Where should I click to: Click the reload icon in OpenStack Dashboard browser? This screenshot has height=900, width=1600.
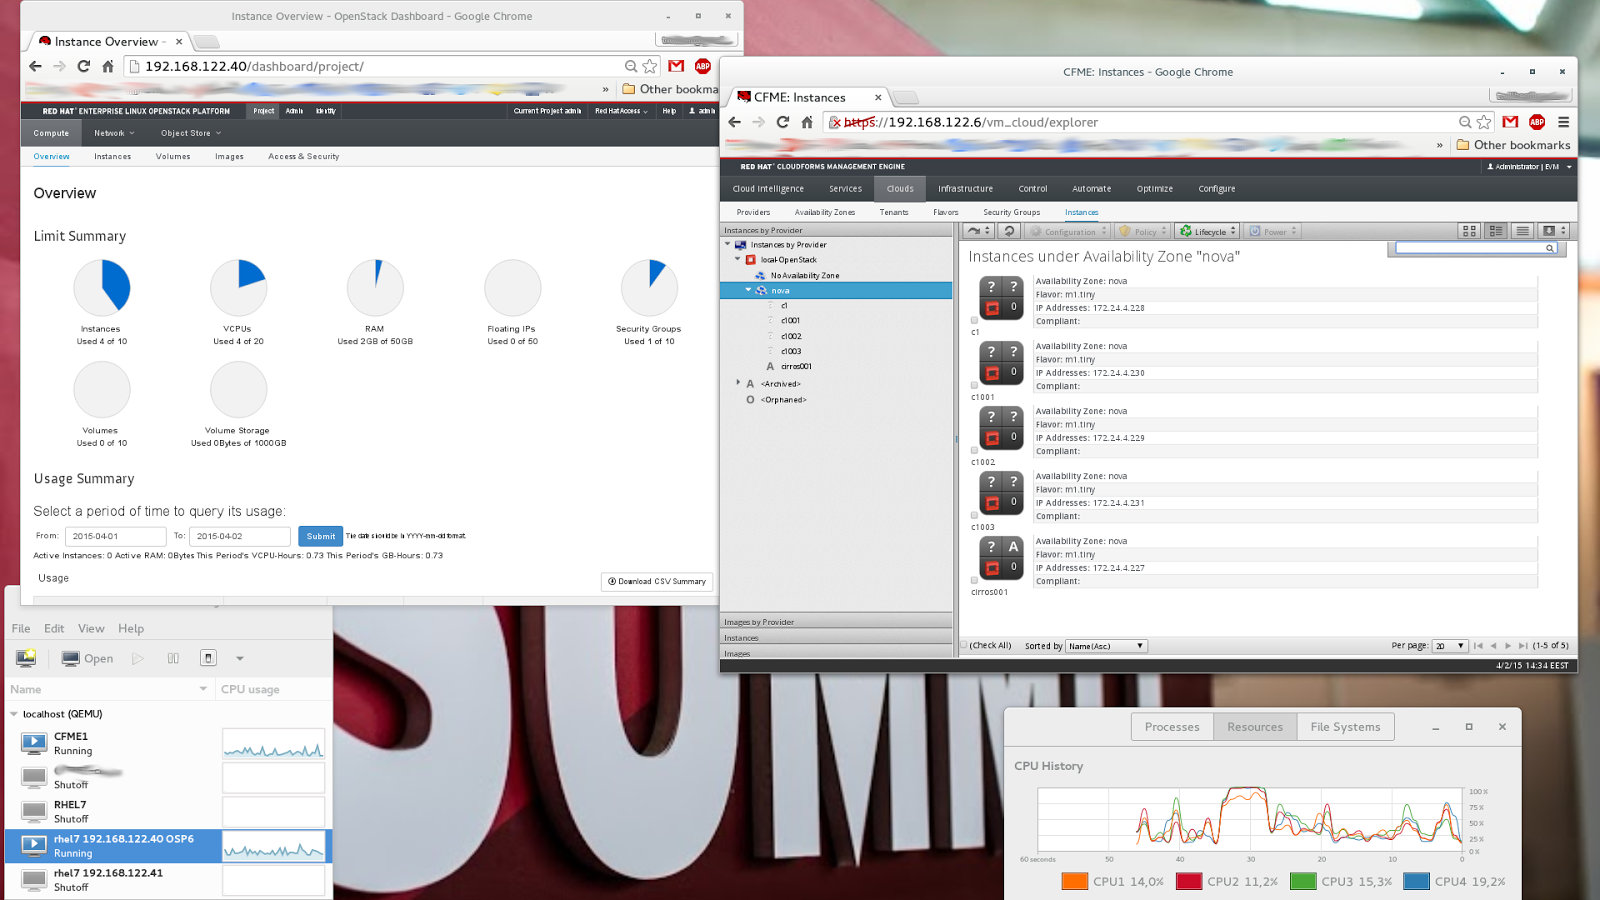coord(83,66)
